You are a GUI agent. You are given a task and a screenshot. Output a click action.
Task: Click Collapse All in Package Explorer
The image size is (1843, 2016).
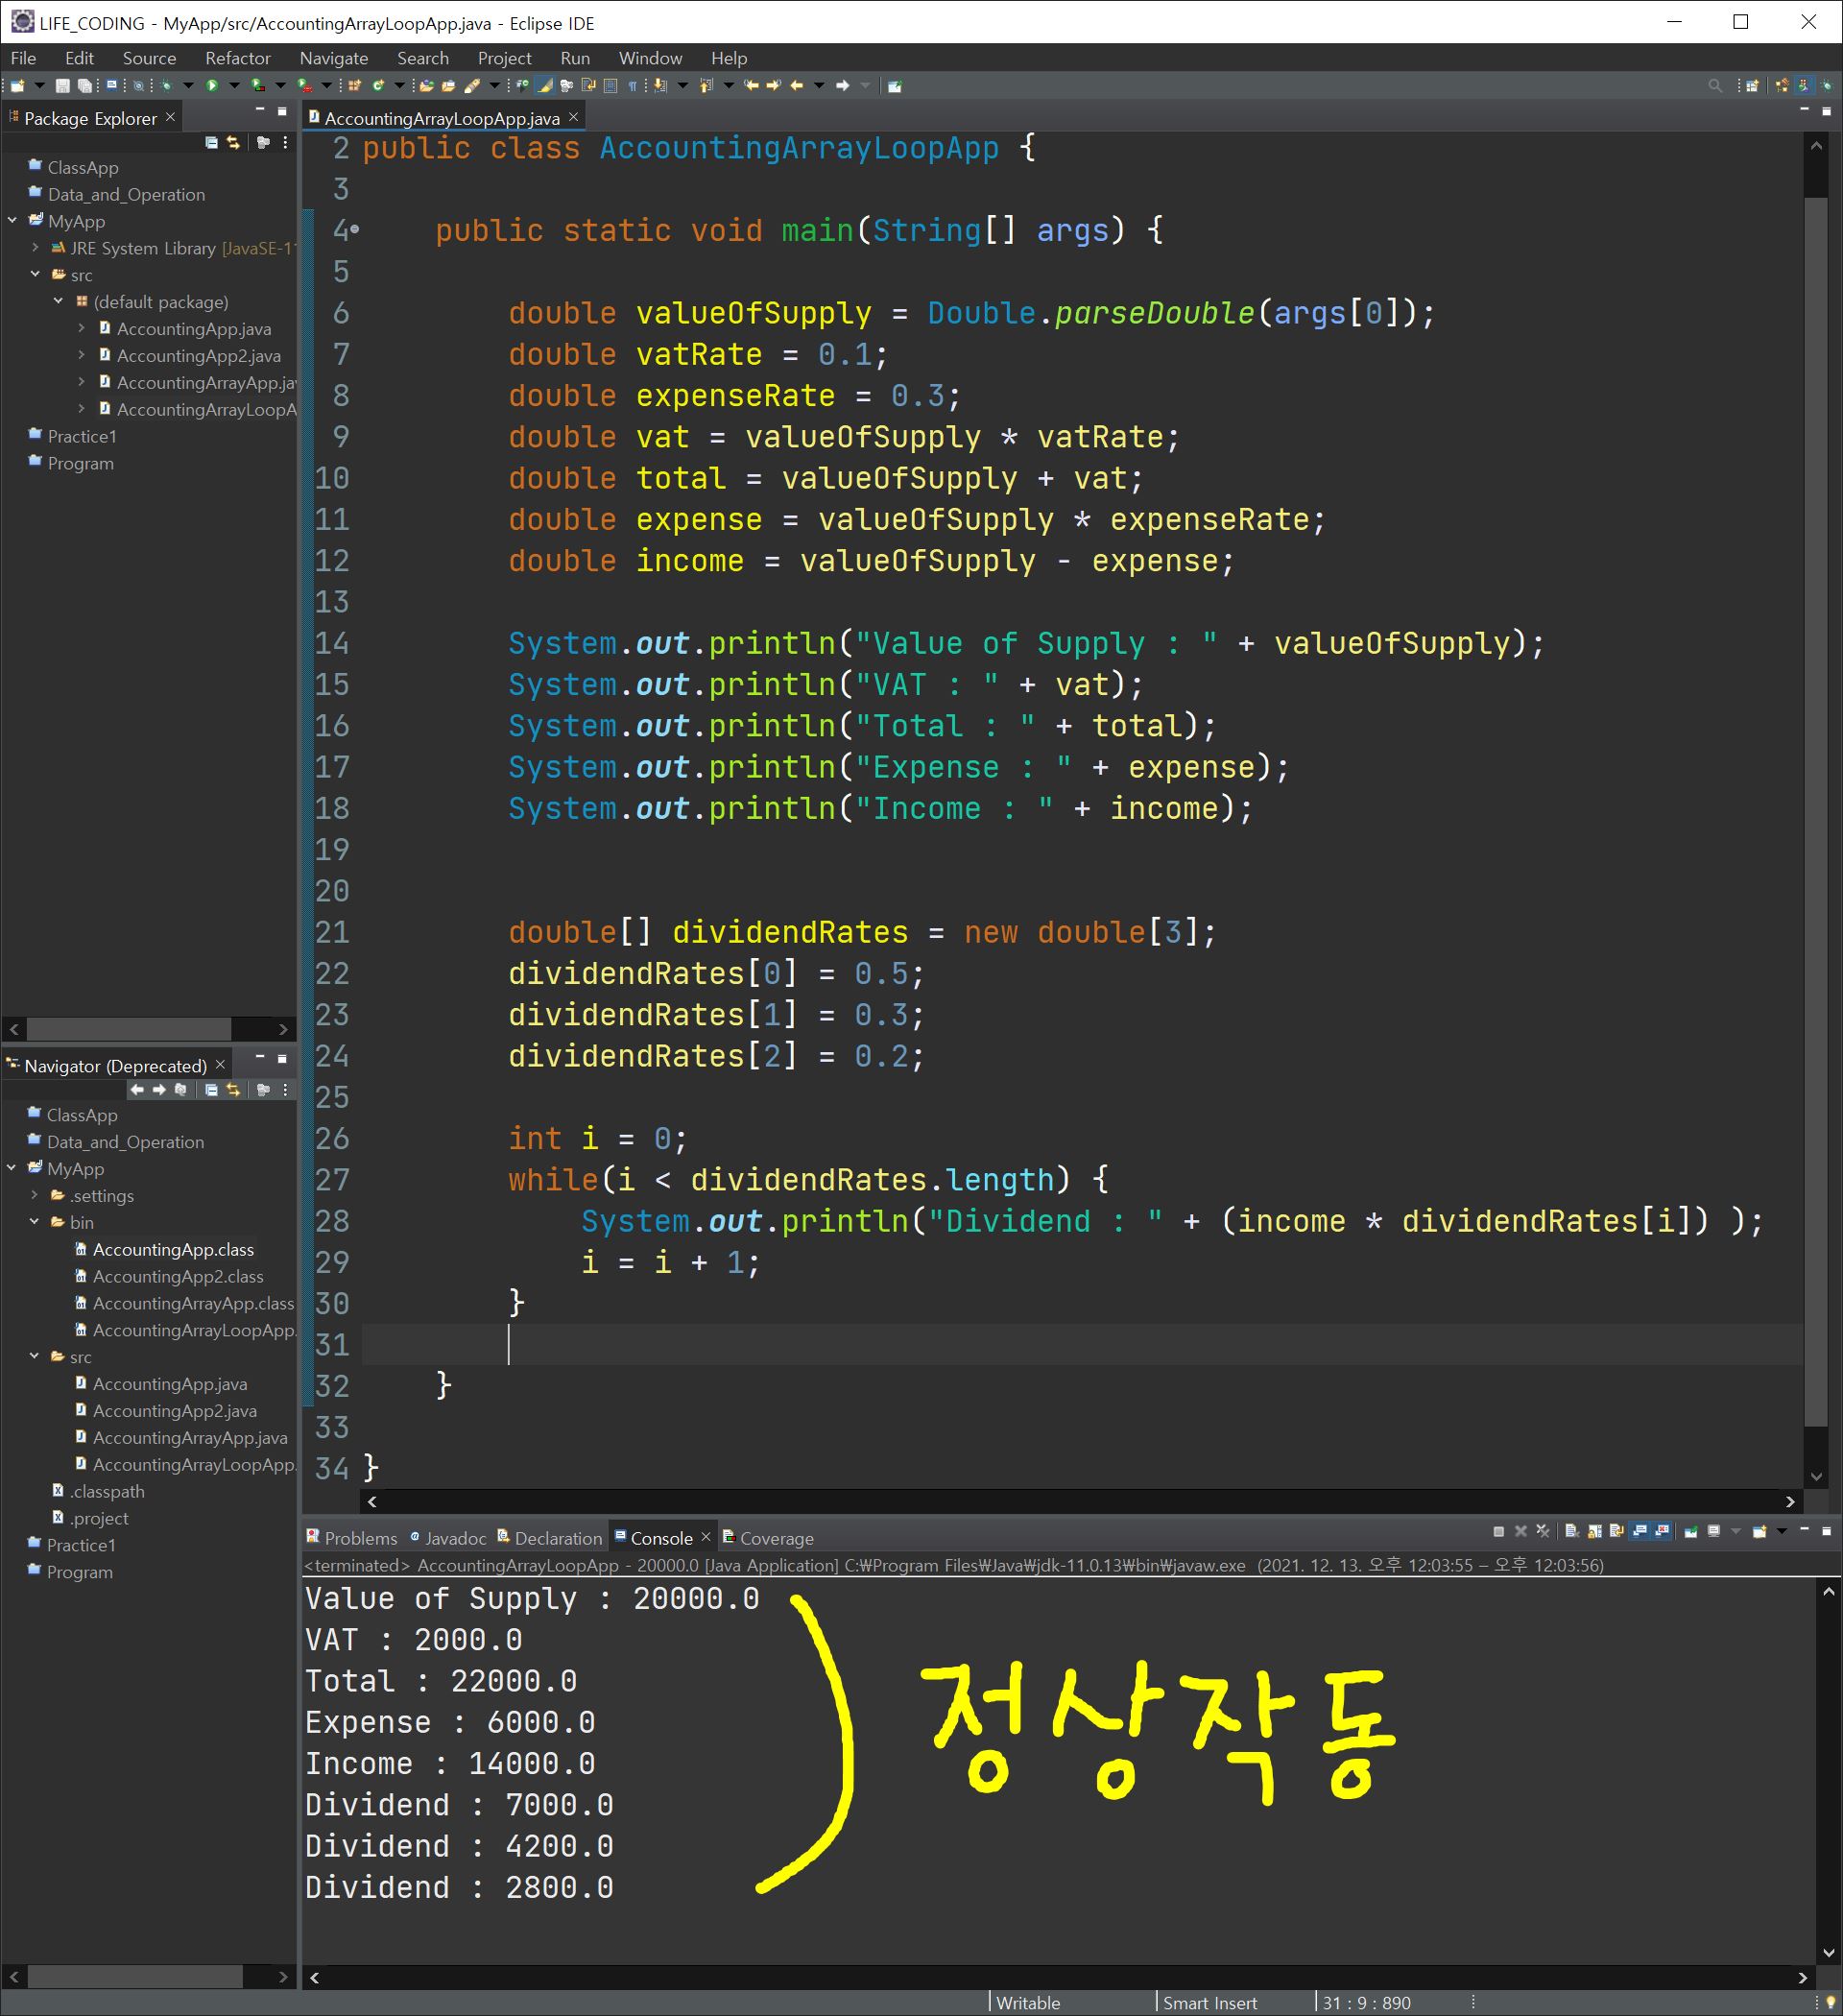[211, 143]
